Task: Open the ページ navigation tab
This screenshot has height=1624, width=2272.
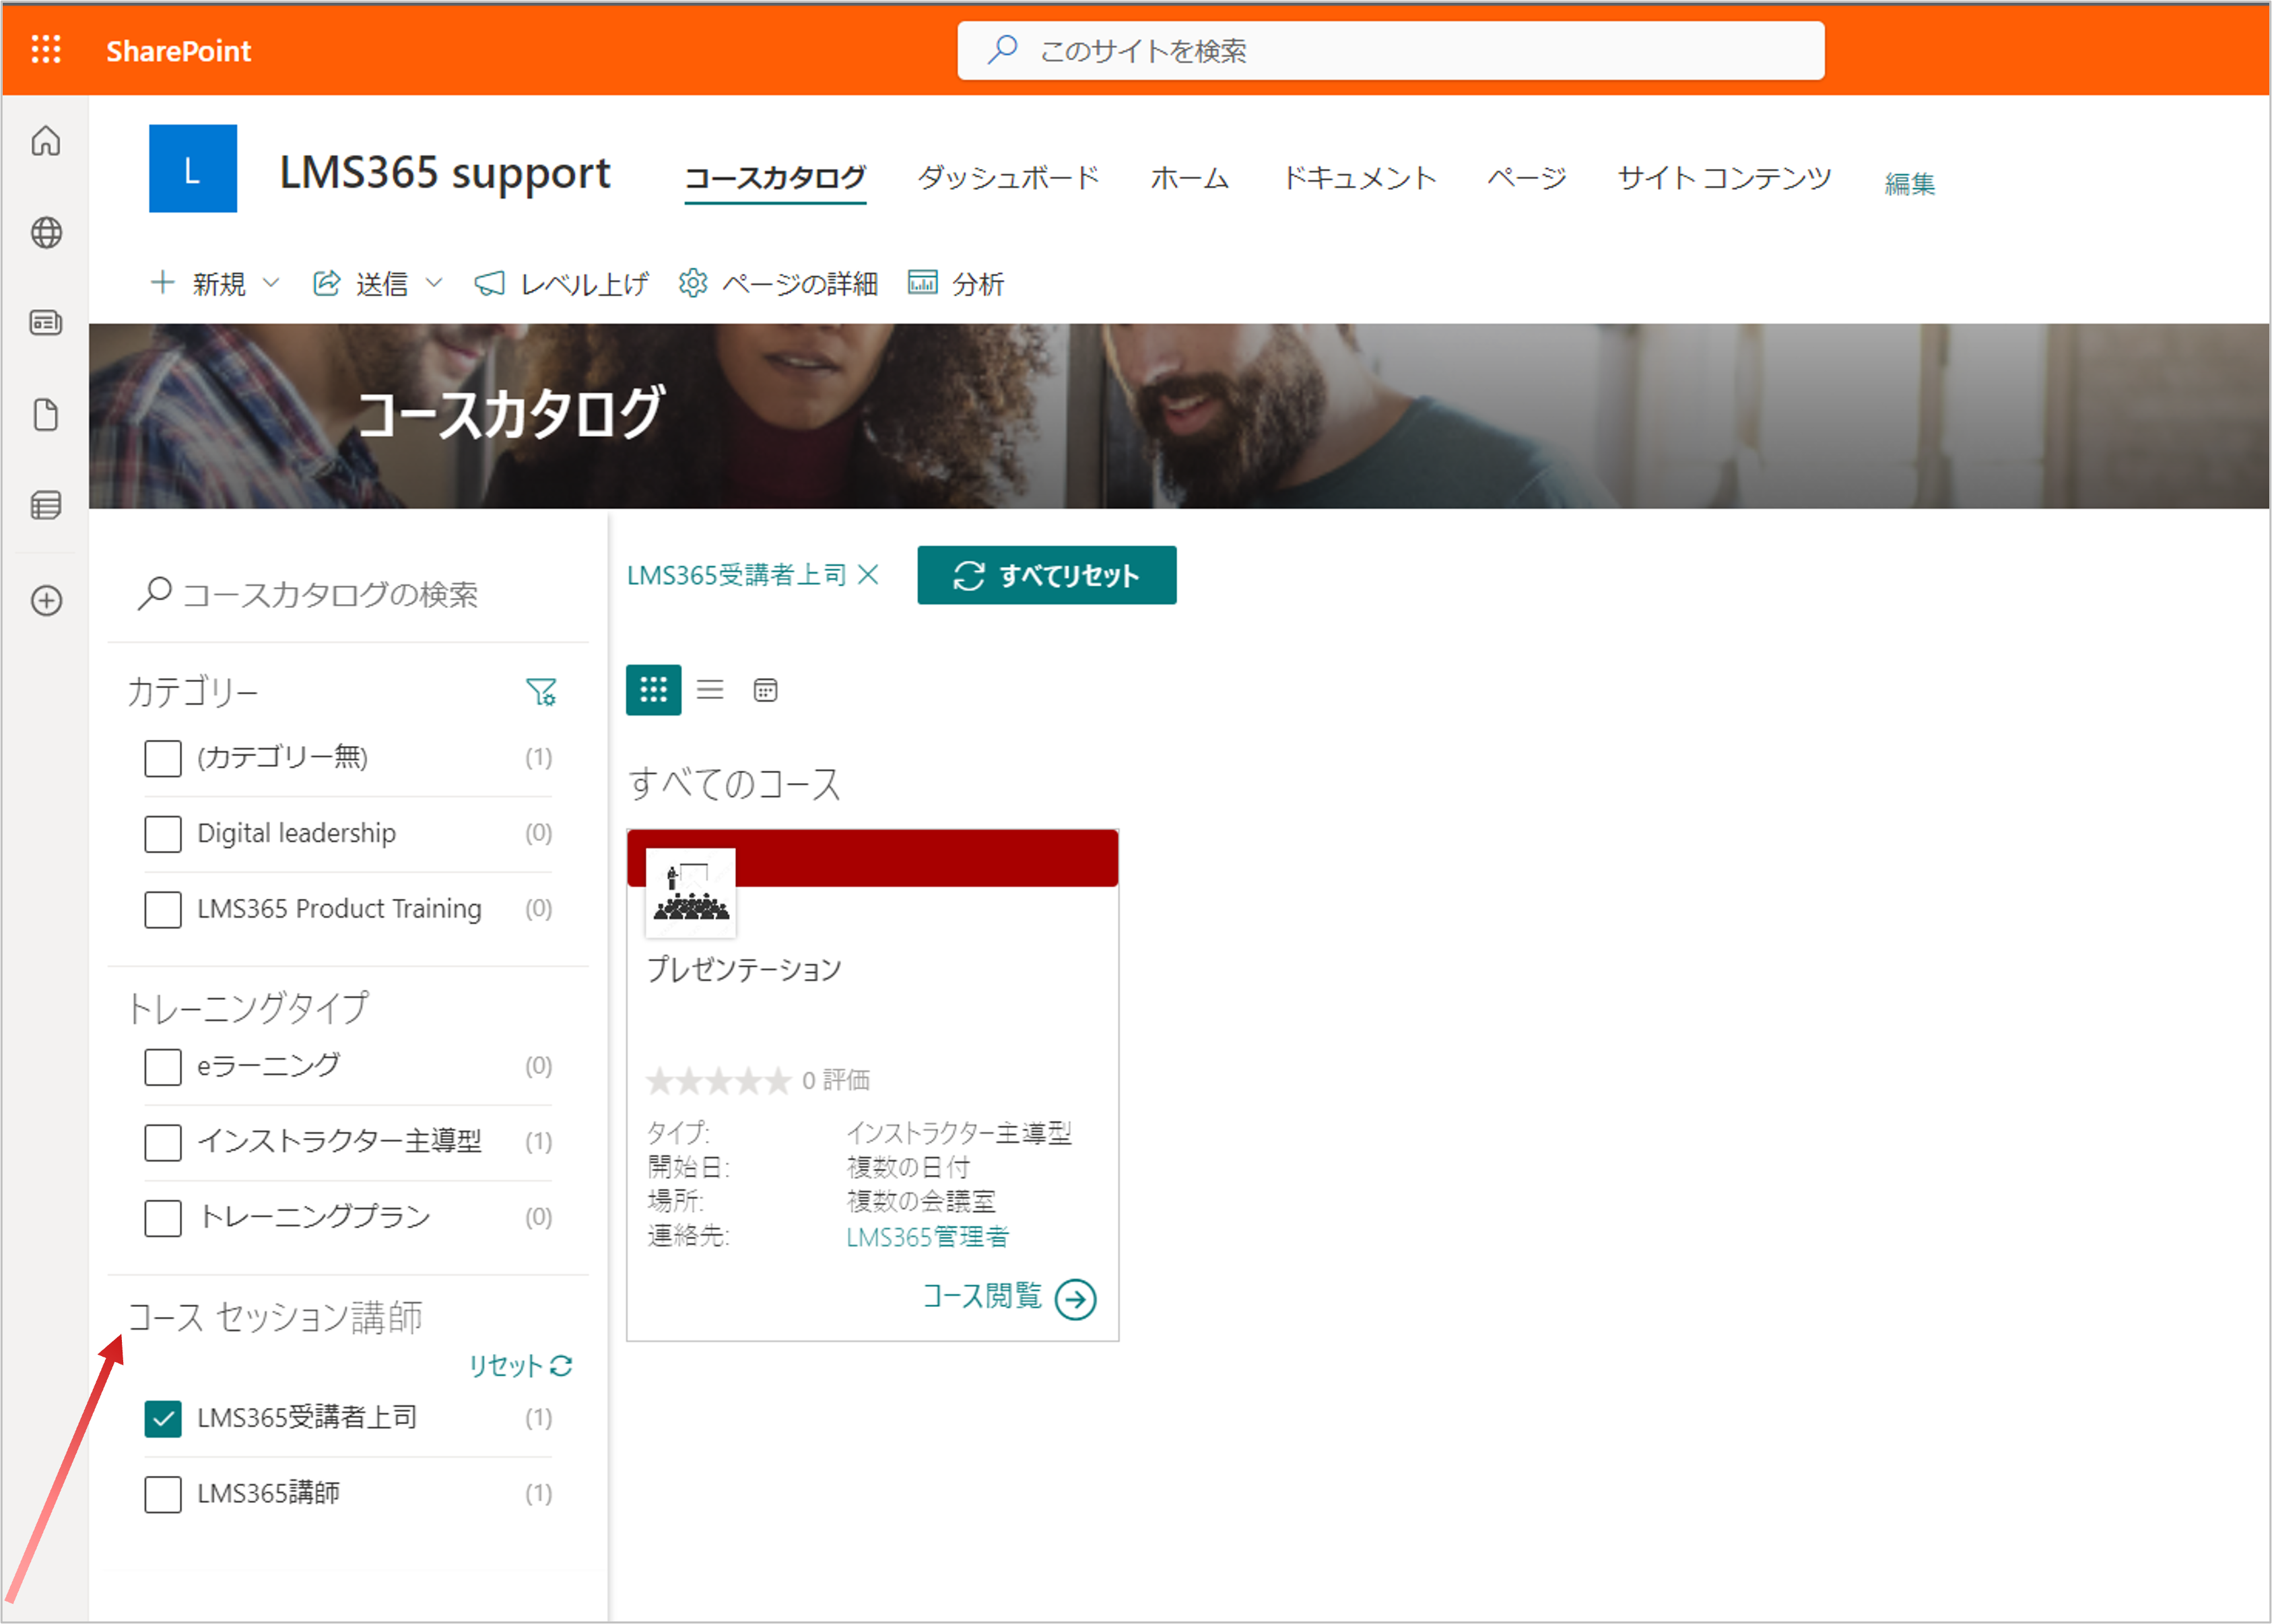Action: [1527, 178]
